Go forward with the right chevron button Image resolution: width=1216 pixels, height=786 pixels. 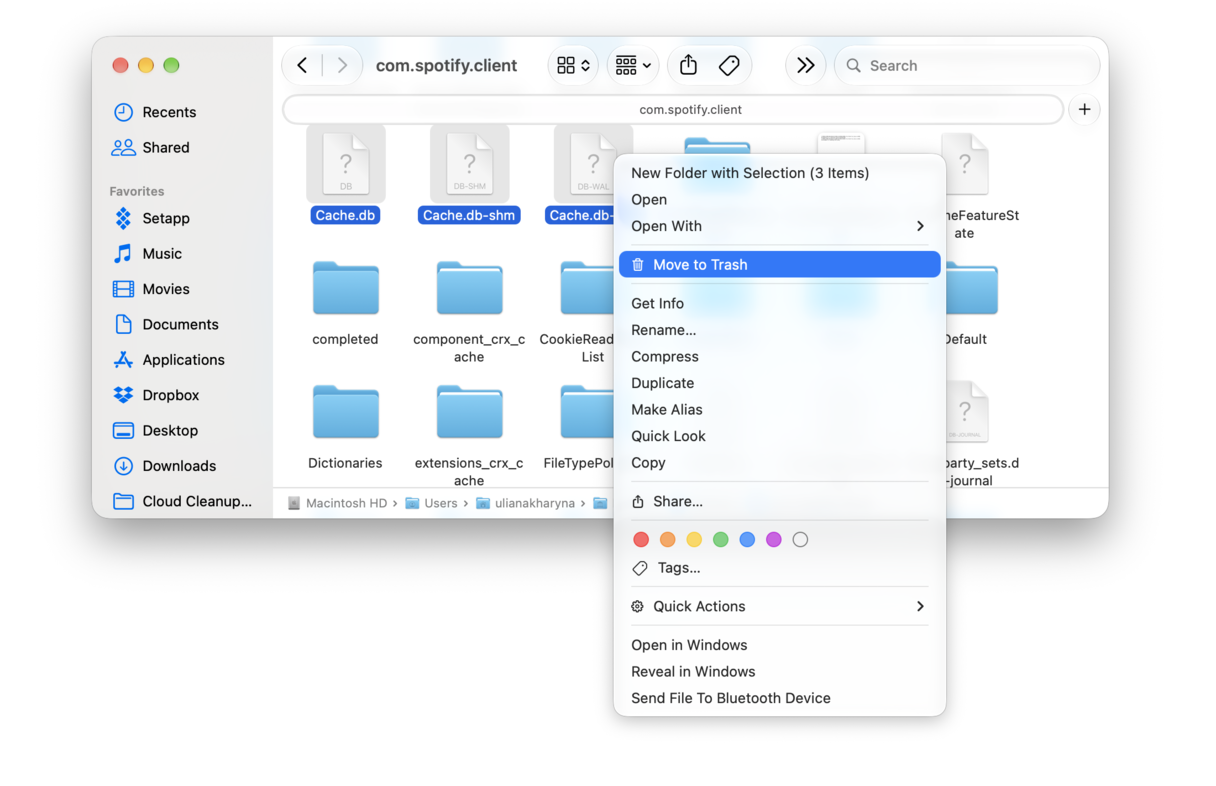pyautogui.click(x=342, y=65)
